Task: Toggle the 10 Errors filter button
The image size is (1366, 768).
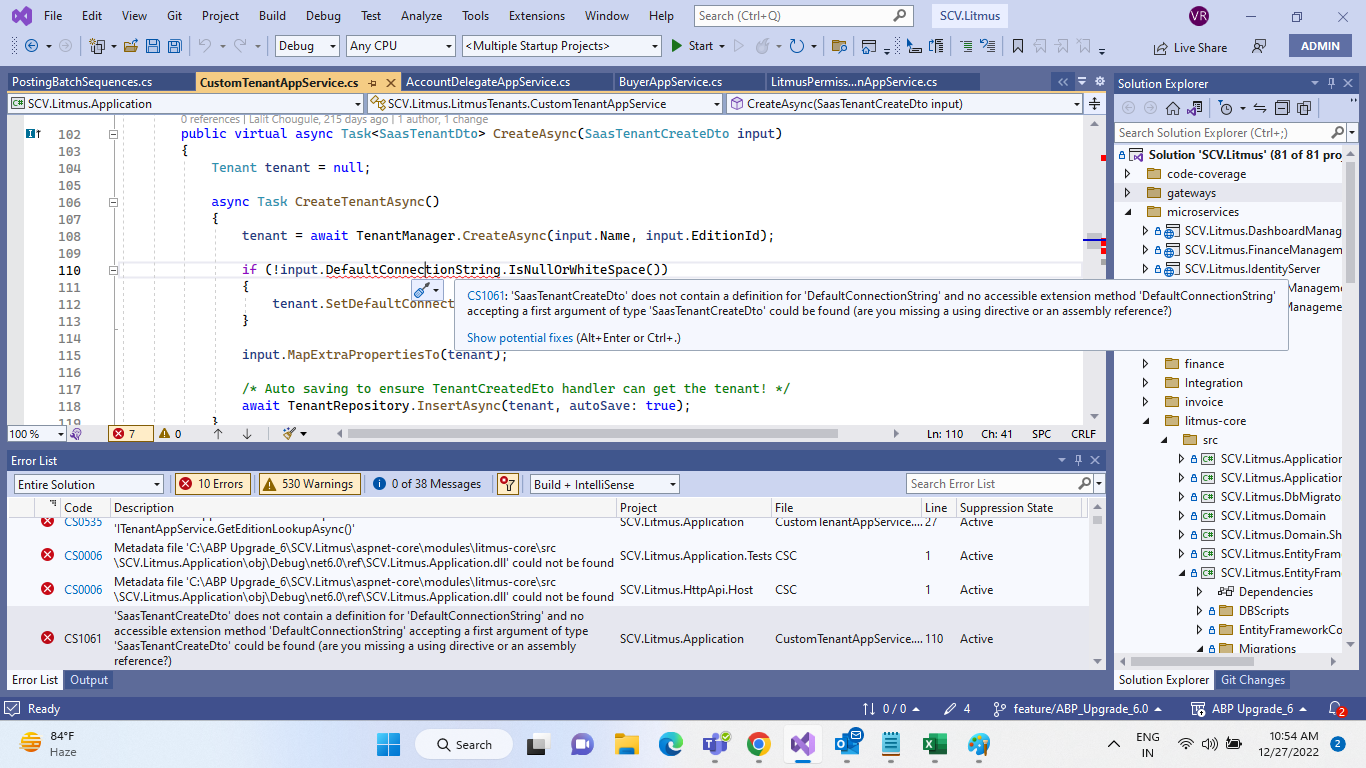Action: 211,484
